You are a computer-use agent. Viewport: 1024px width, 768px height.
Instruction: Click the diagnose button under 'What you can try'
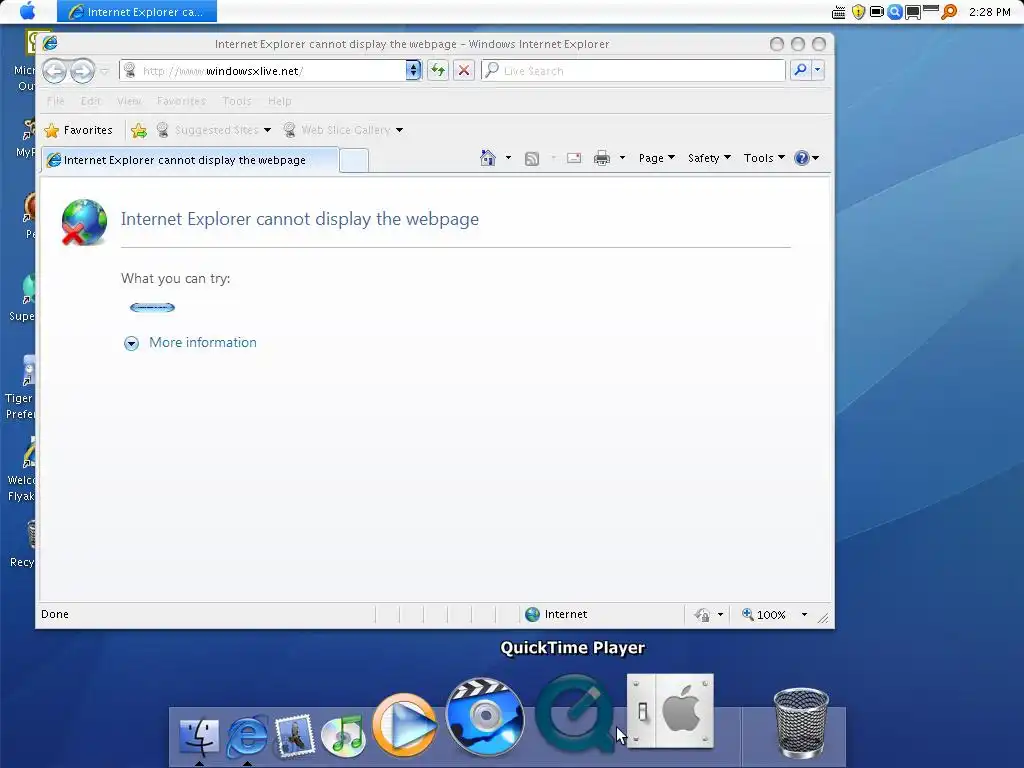tap(152, 308)
